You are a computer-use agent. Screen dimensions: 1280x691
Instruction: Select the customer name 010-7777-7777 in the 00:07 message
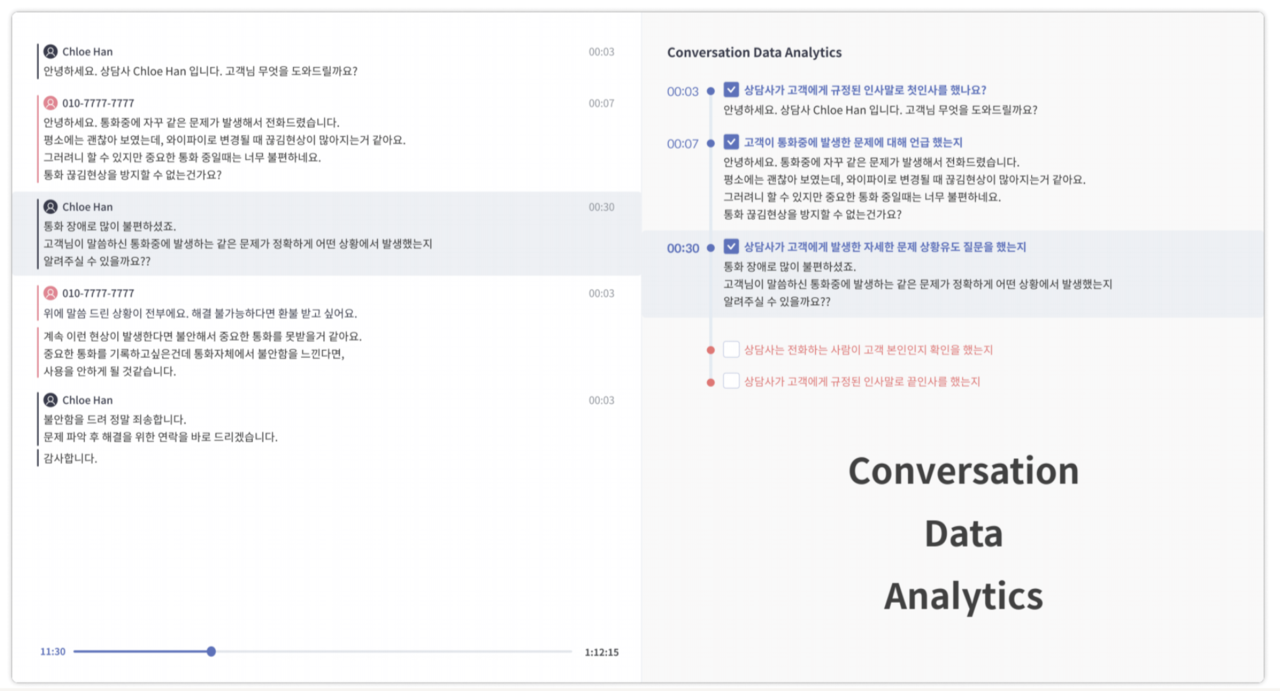[x=98, y=103]
